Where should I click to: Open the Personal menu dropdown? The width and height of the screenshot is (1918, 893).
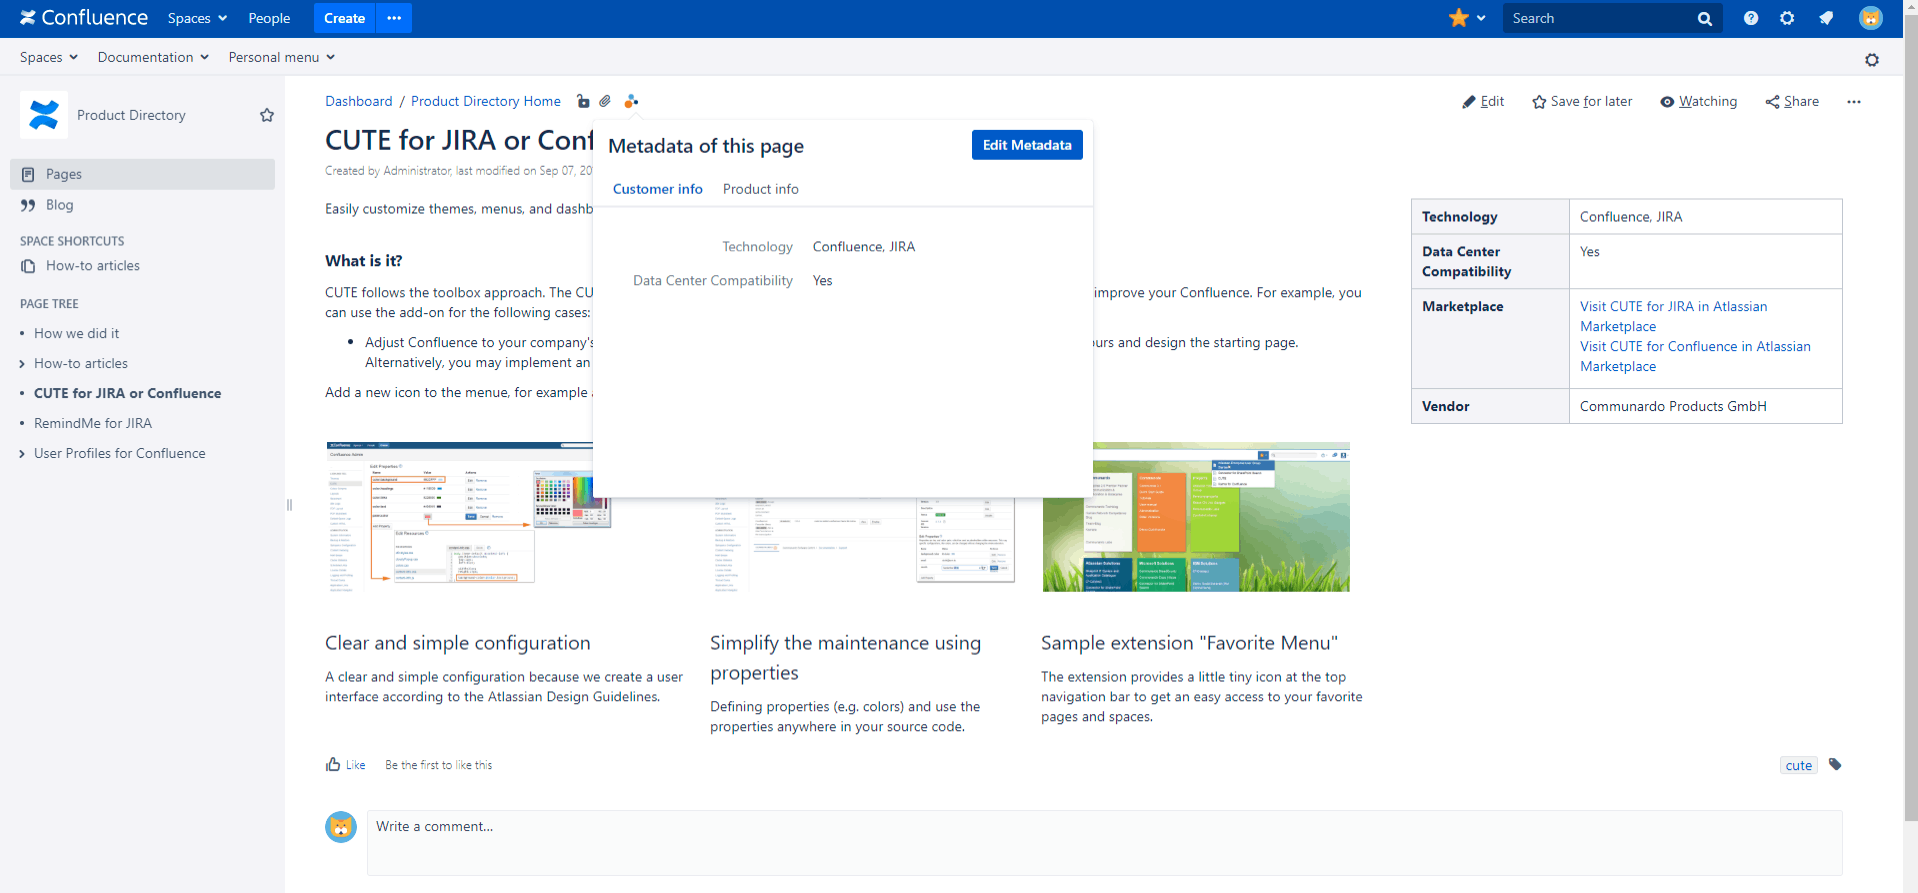pos(281,57)
